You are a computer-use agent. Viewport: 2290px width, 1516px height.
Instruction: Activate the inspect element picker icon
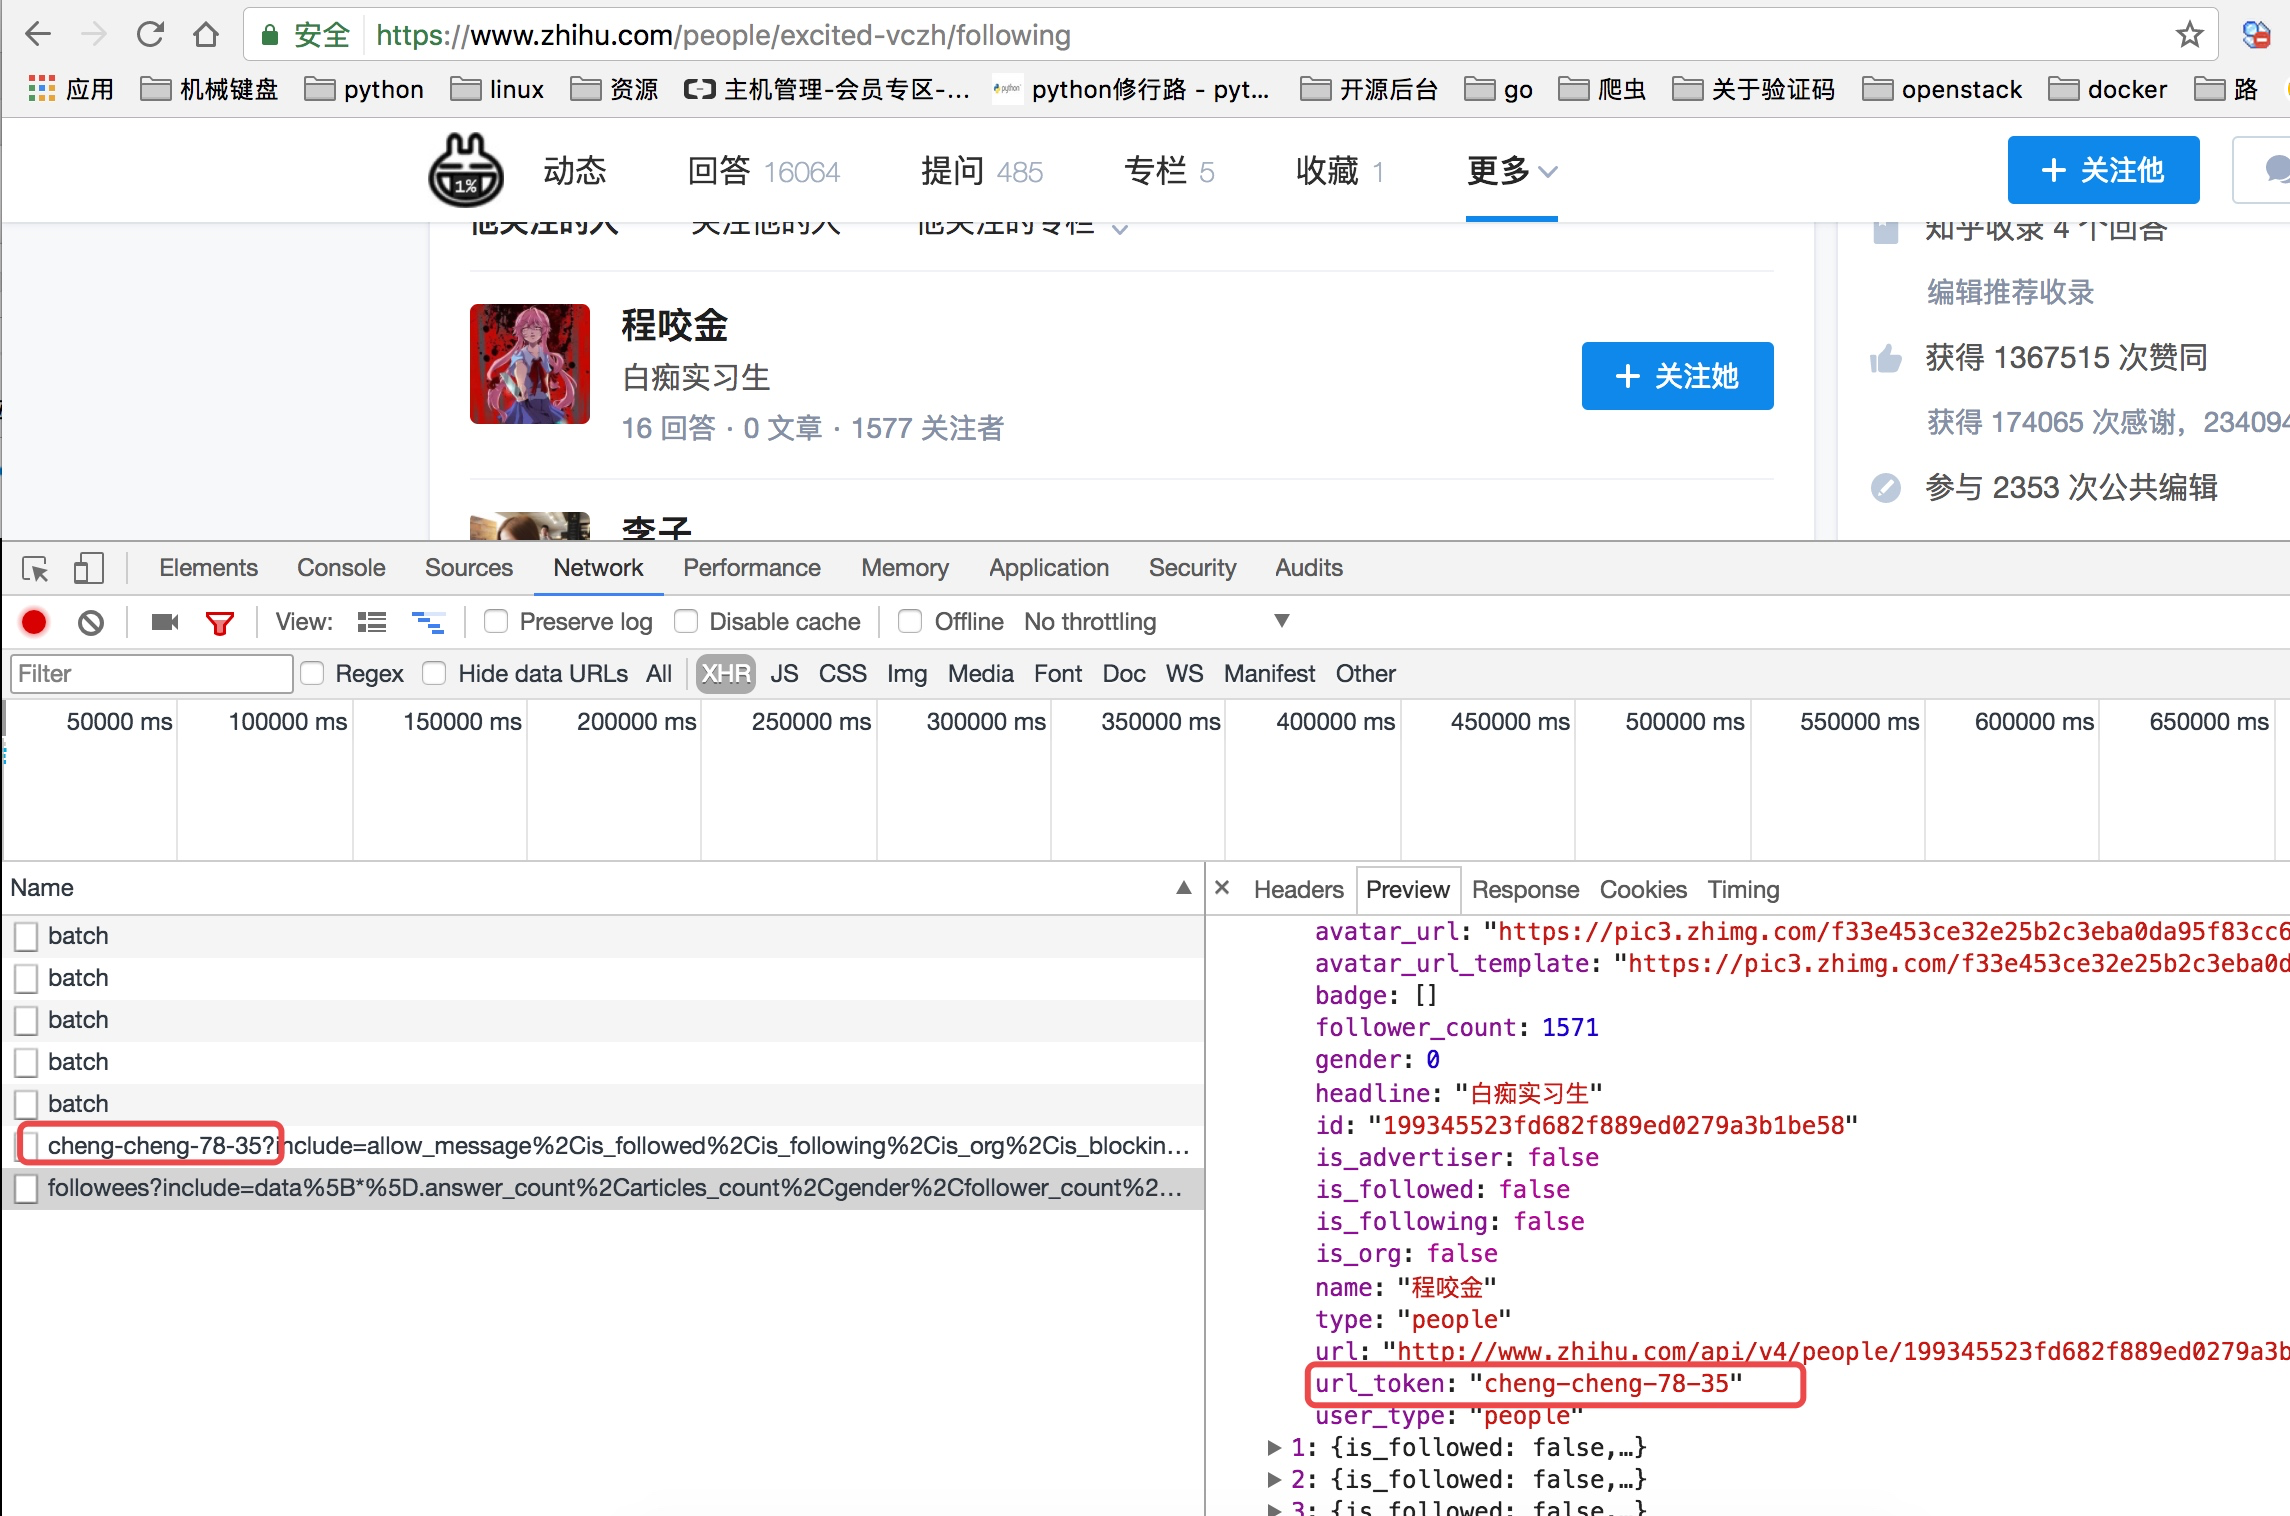pos(35,568)
